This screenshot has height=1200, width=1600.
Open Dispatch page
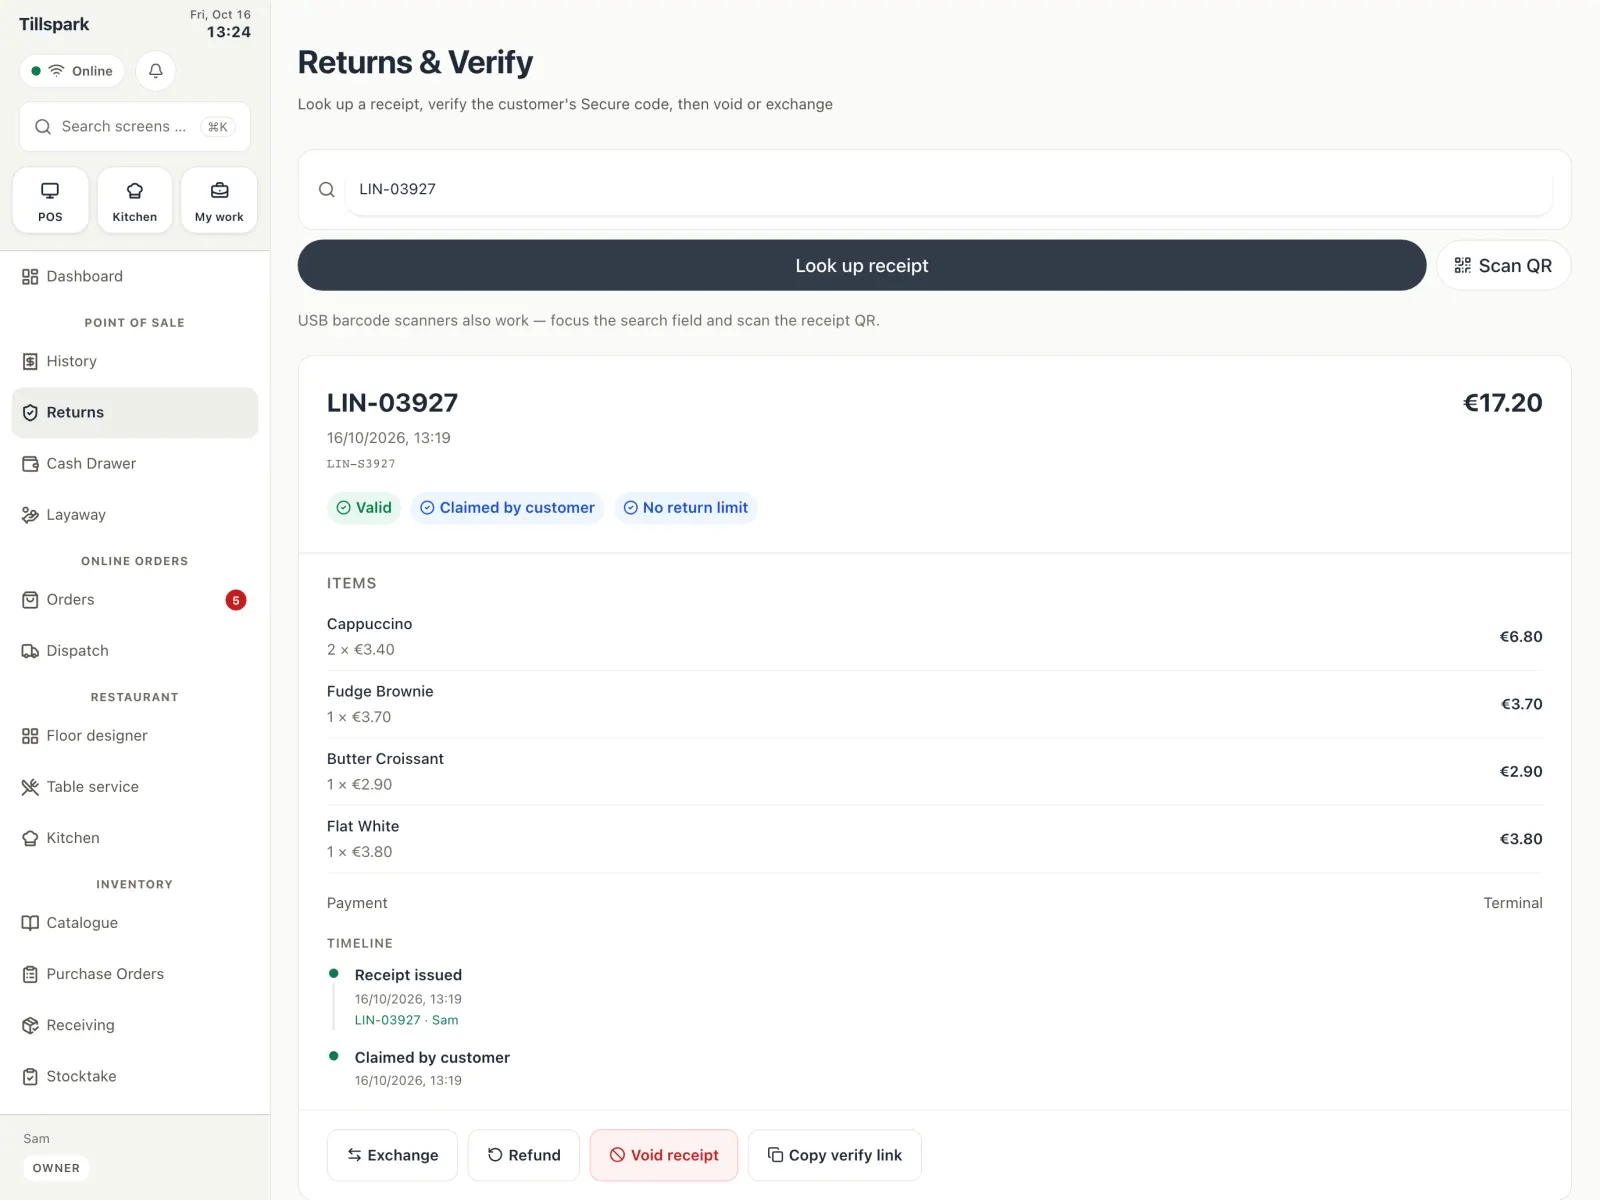[x=135, y=650]
